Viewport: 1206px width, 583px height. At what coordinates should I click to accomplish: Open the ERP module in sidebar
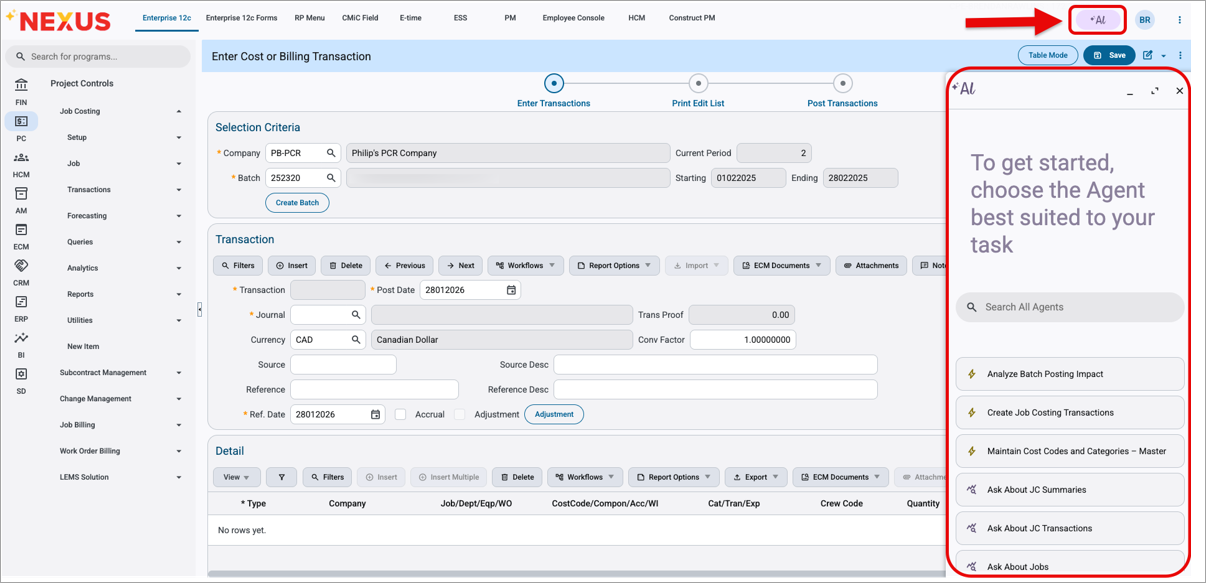tap(21, 309)
